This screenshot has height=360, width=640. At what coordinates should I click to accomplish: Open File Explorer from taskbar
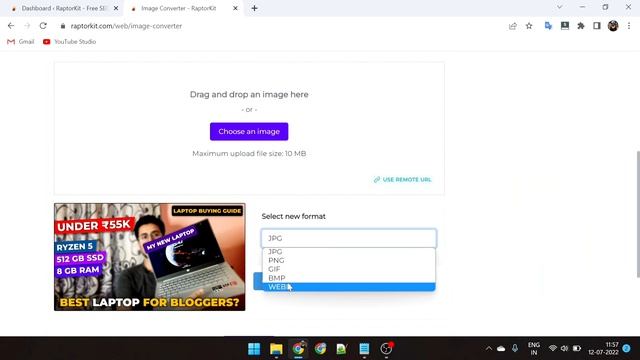click(x=276, y=349)
